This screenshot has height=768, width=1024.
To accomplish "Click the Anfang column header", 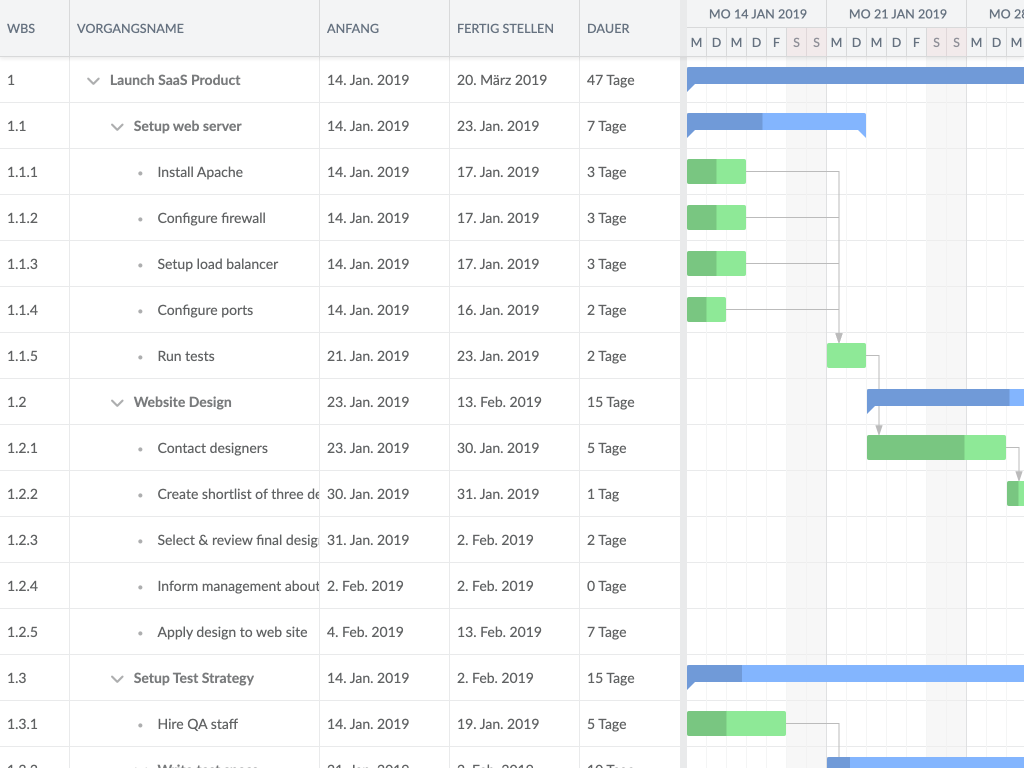I will 353,28.
